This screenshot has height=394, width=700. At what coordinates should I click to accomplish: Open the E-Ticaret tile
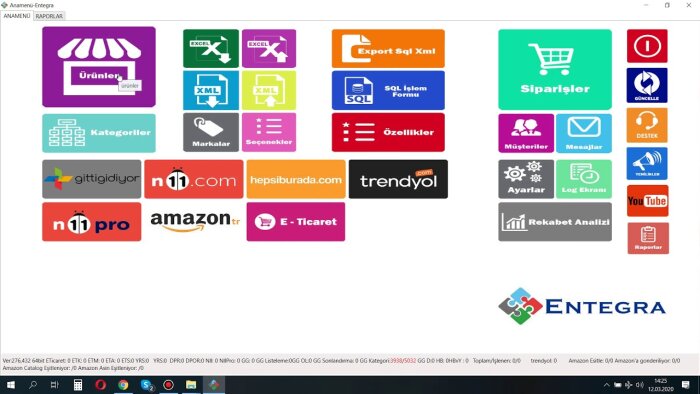click(x=296, y=222)
